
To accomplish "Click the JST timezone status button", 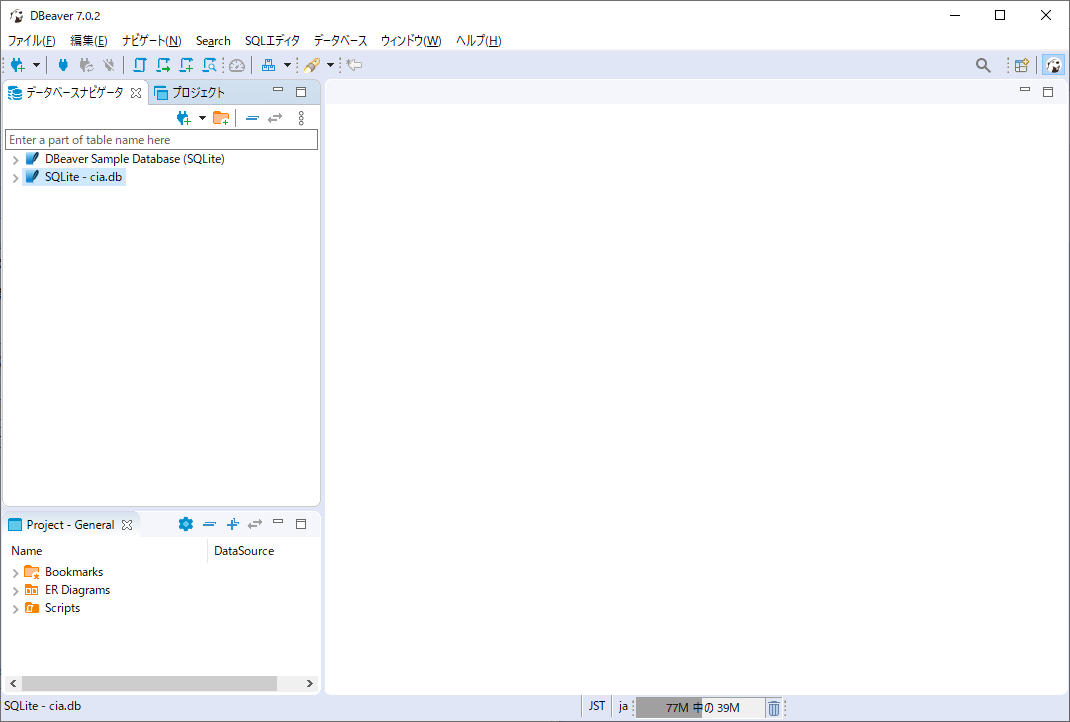I will click(x=597, y=706).
